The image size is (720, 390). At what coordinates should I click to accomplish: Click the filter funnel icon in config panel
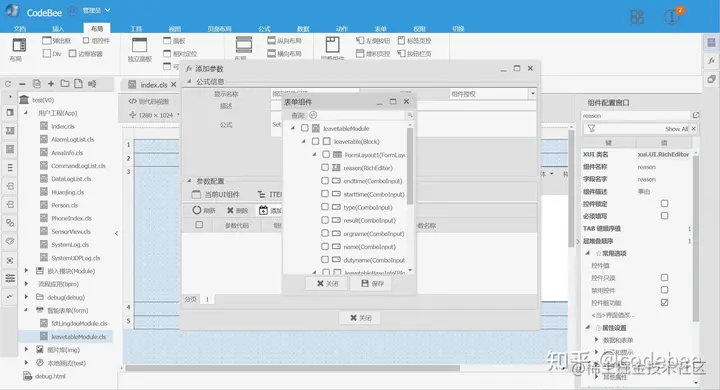(591, 129)
